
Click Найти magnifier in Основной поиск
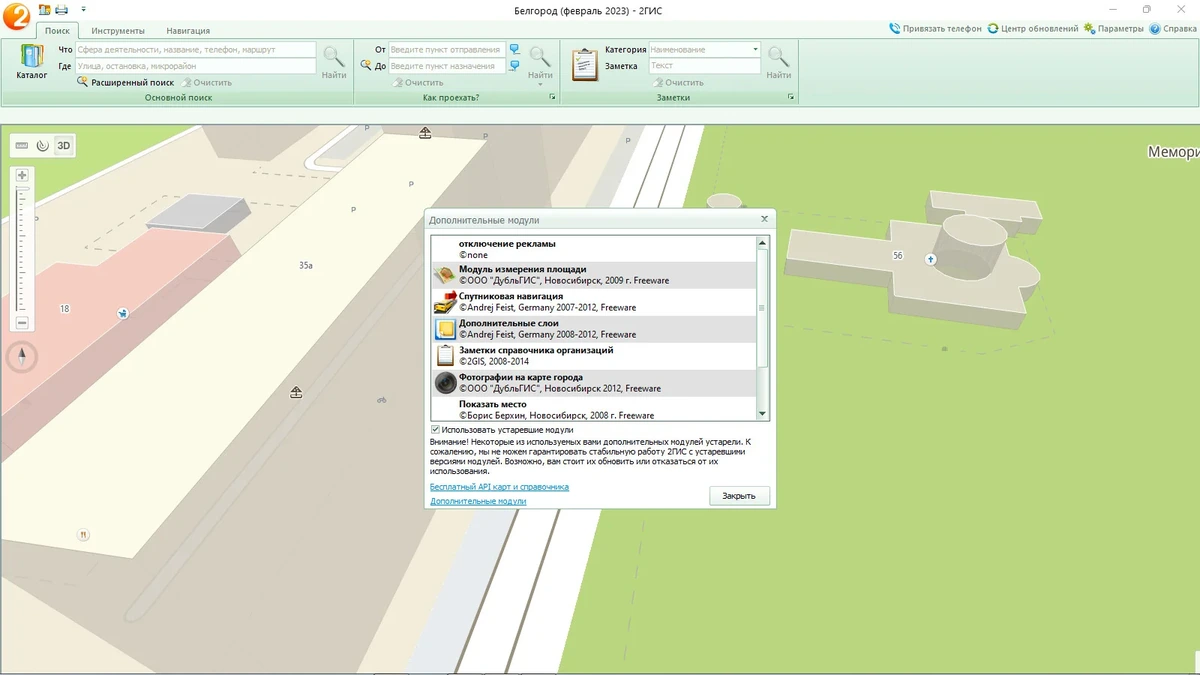coord(334,63)
